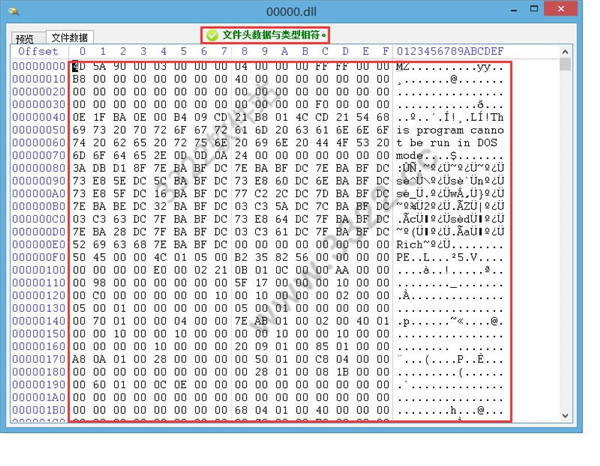Click byte A8 at start of row 00000170
Screen dimensions: 600x466
(79, 359)
